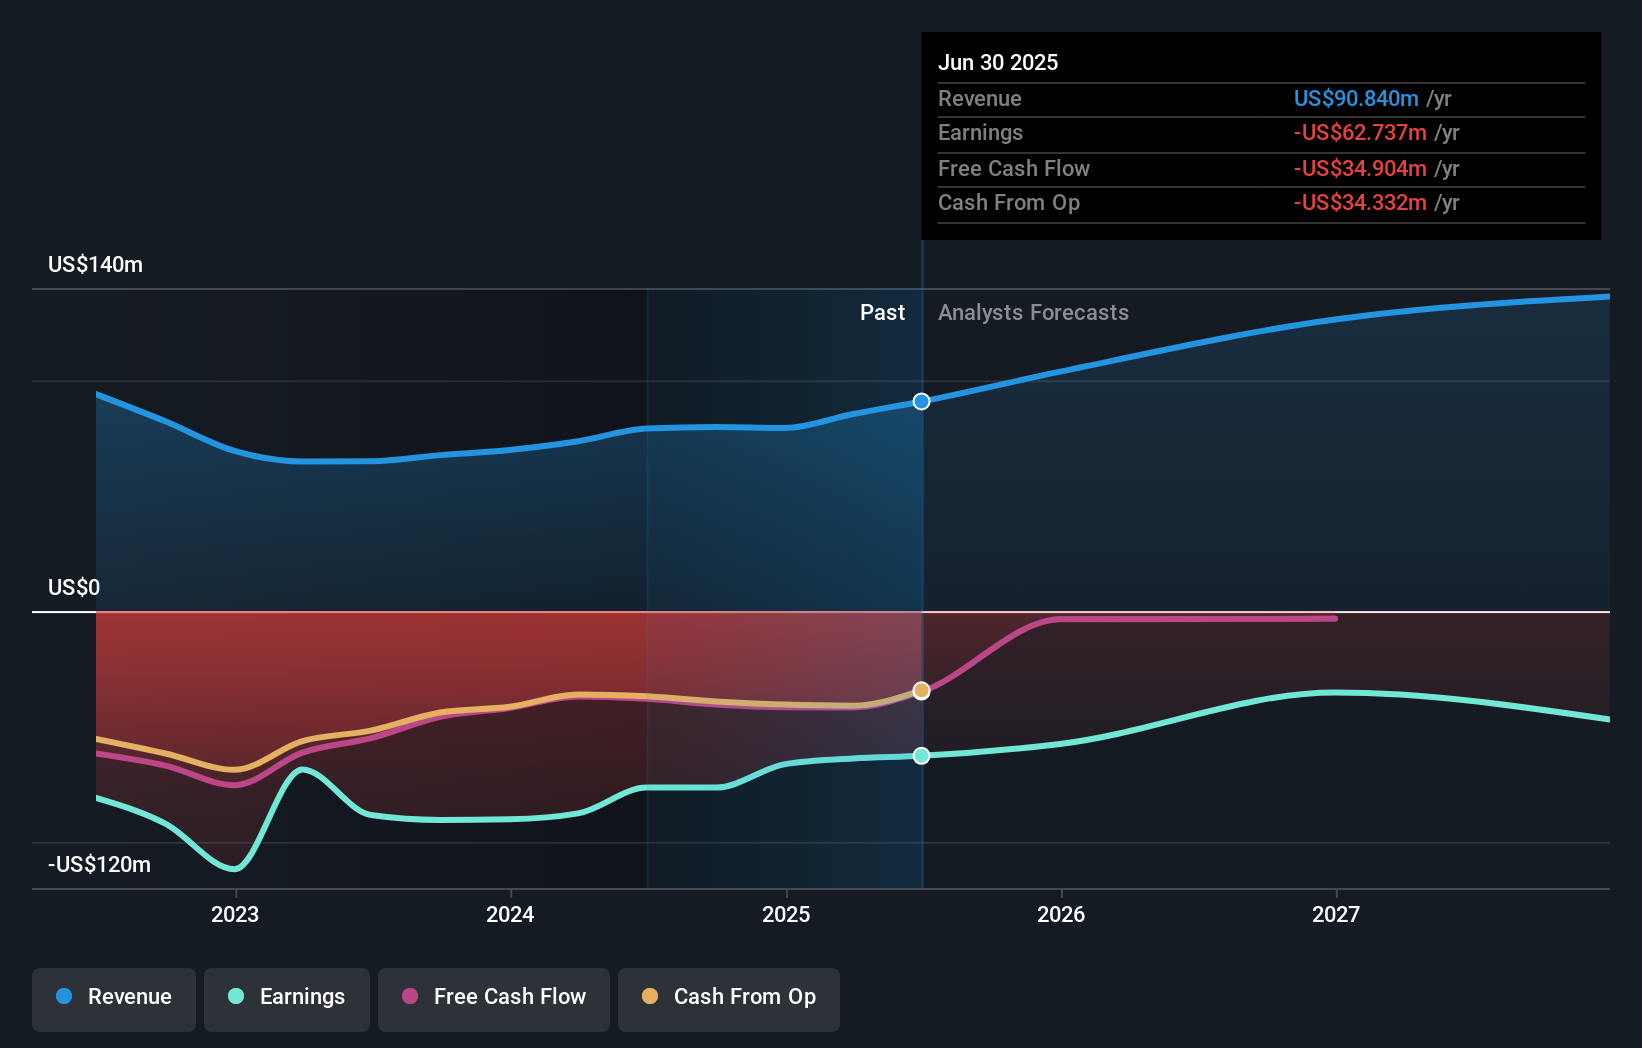Switch to the Past section of the chart
The height and width of the screenshot is (1048, 1642).
click(882, 313)
